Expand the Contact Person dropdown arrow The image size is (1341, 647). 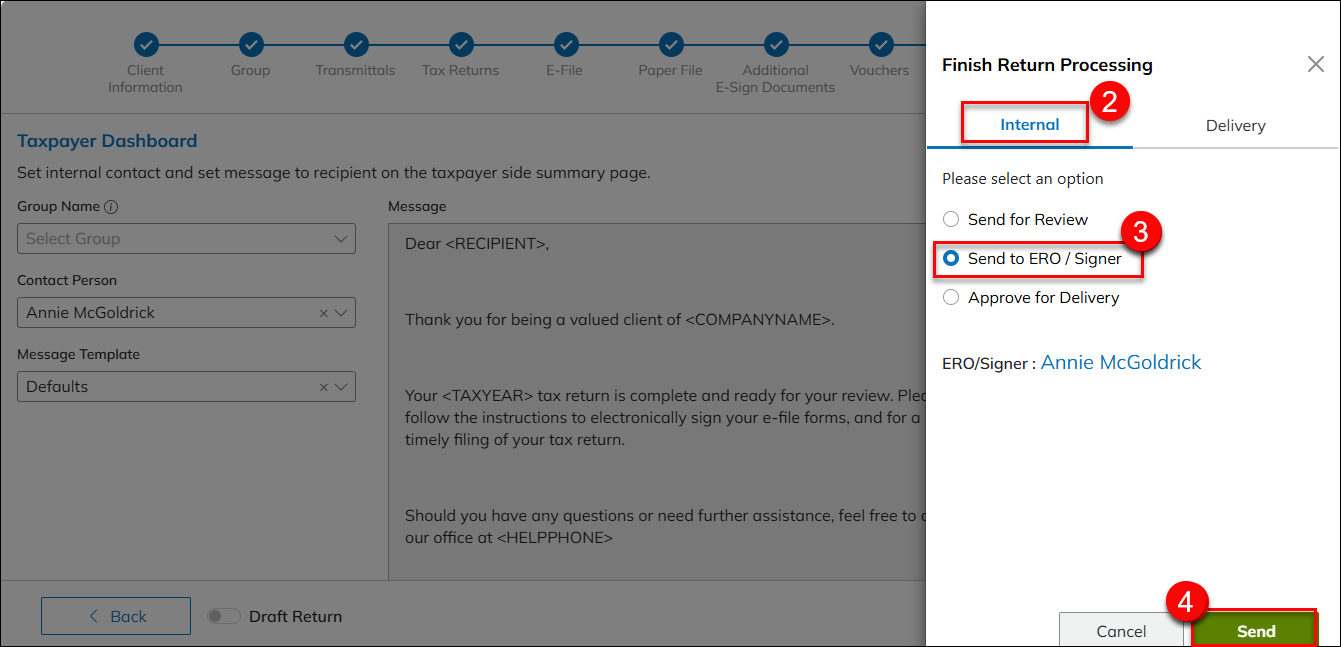[342, 313]
